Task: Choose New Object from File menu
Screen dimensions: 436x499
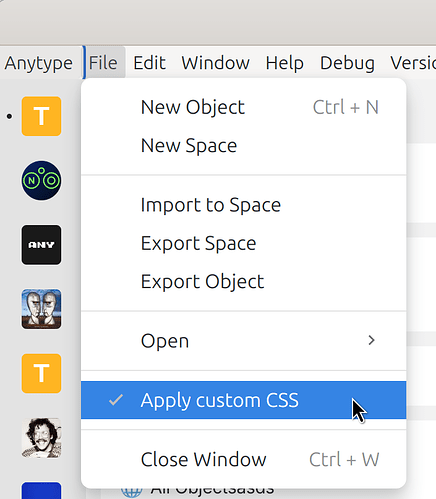Action: click(x=243, y=107)
